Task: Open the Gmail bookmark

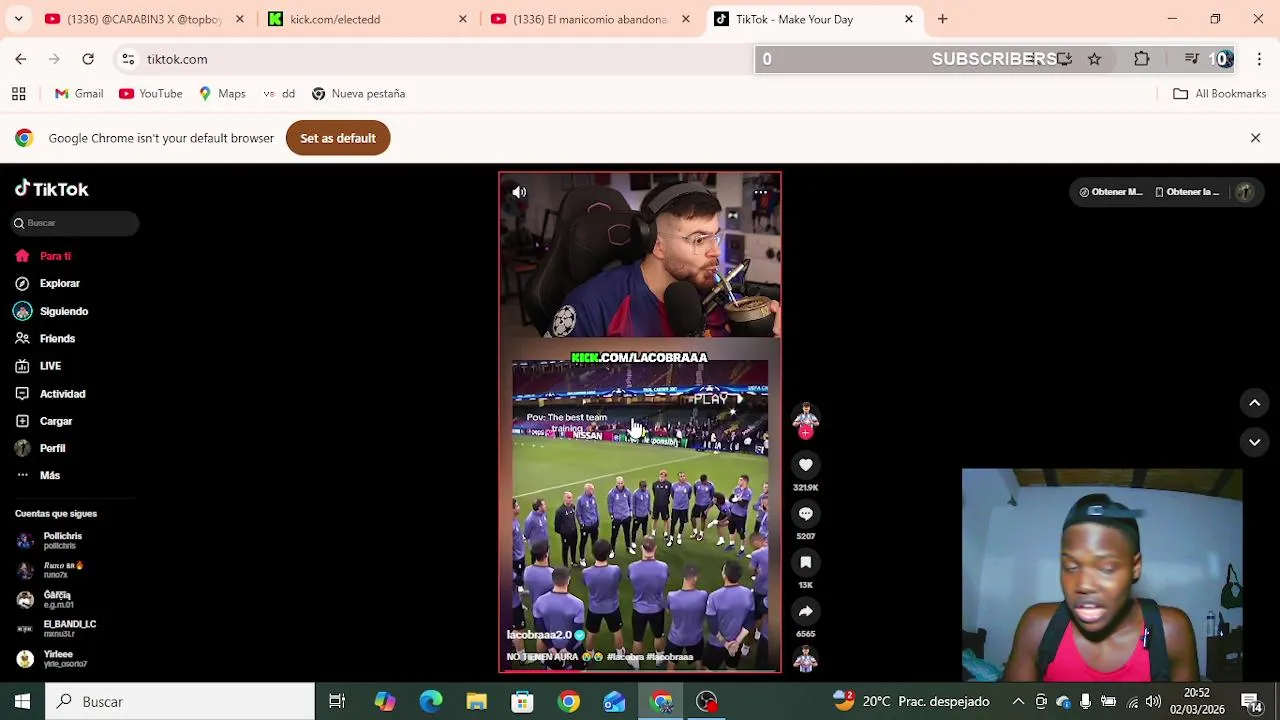Action: [78, 94]
